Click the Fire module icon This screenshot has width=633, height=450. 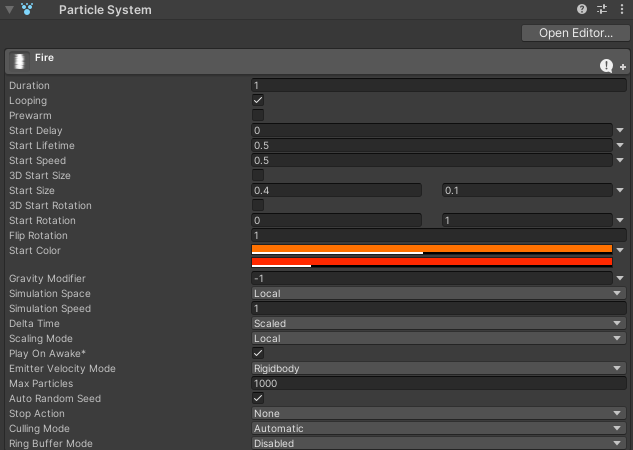click(19, 61)
